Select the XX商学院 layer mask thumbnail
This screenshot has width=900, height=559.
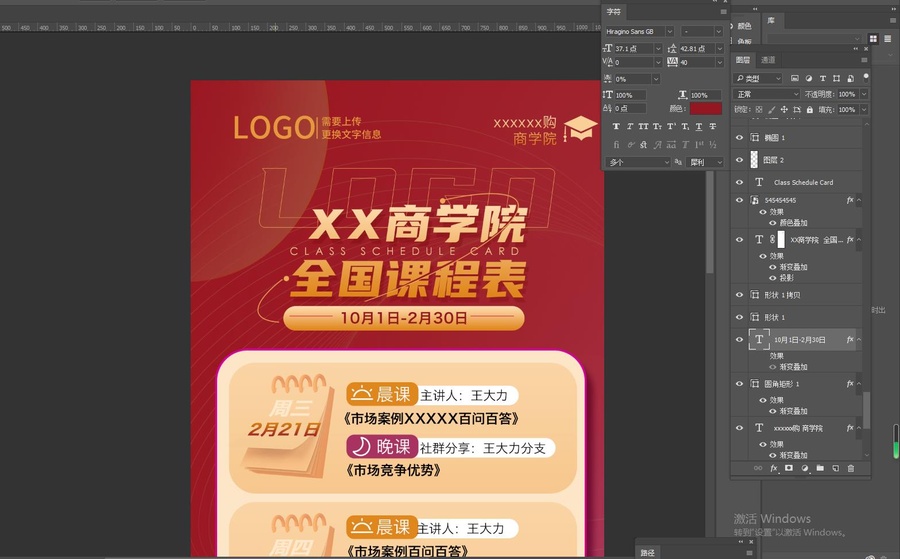tap(781, 240)
